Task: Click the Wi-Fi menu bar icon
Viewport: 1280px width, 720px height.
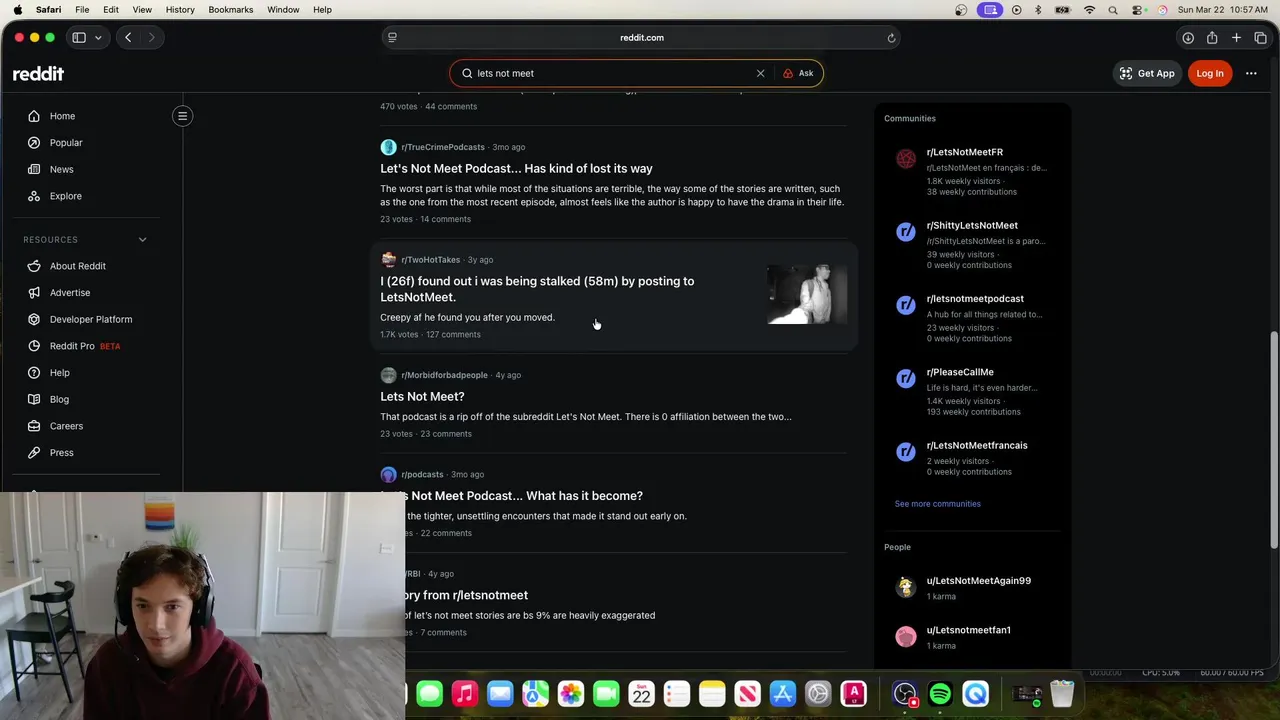Action: coord(1089,9)
